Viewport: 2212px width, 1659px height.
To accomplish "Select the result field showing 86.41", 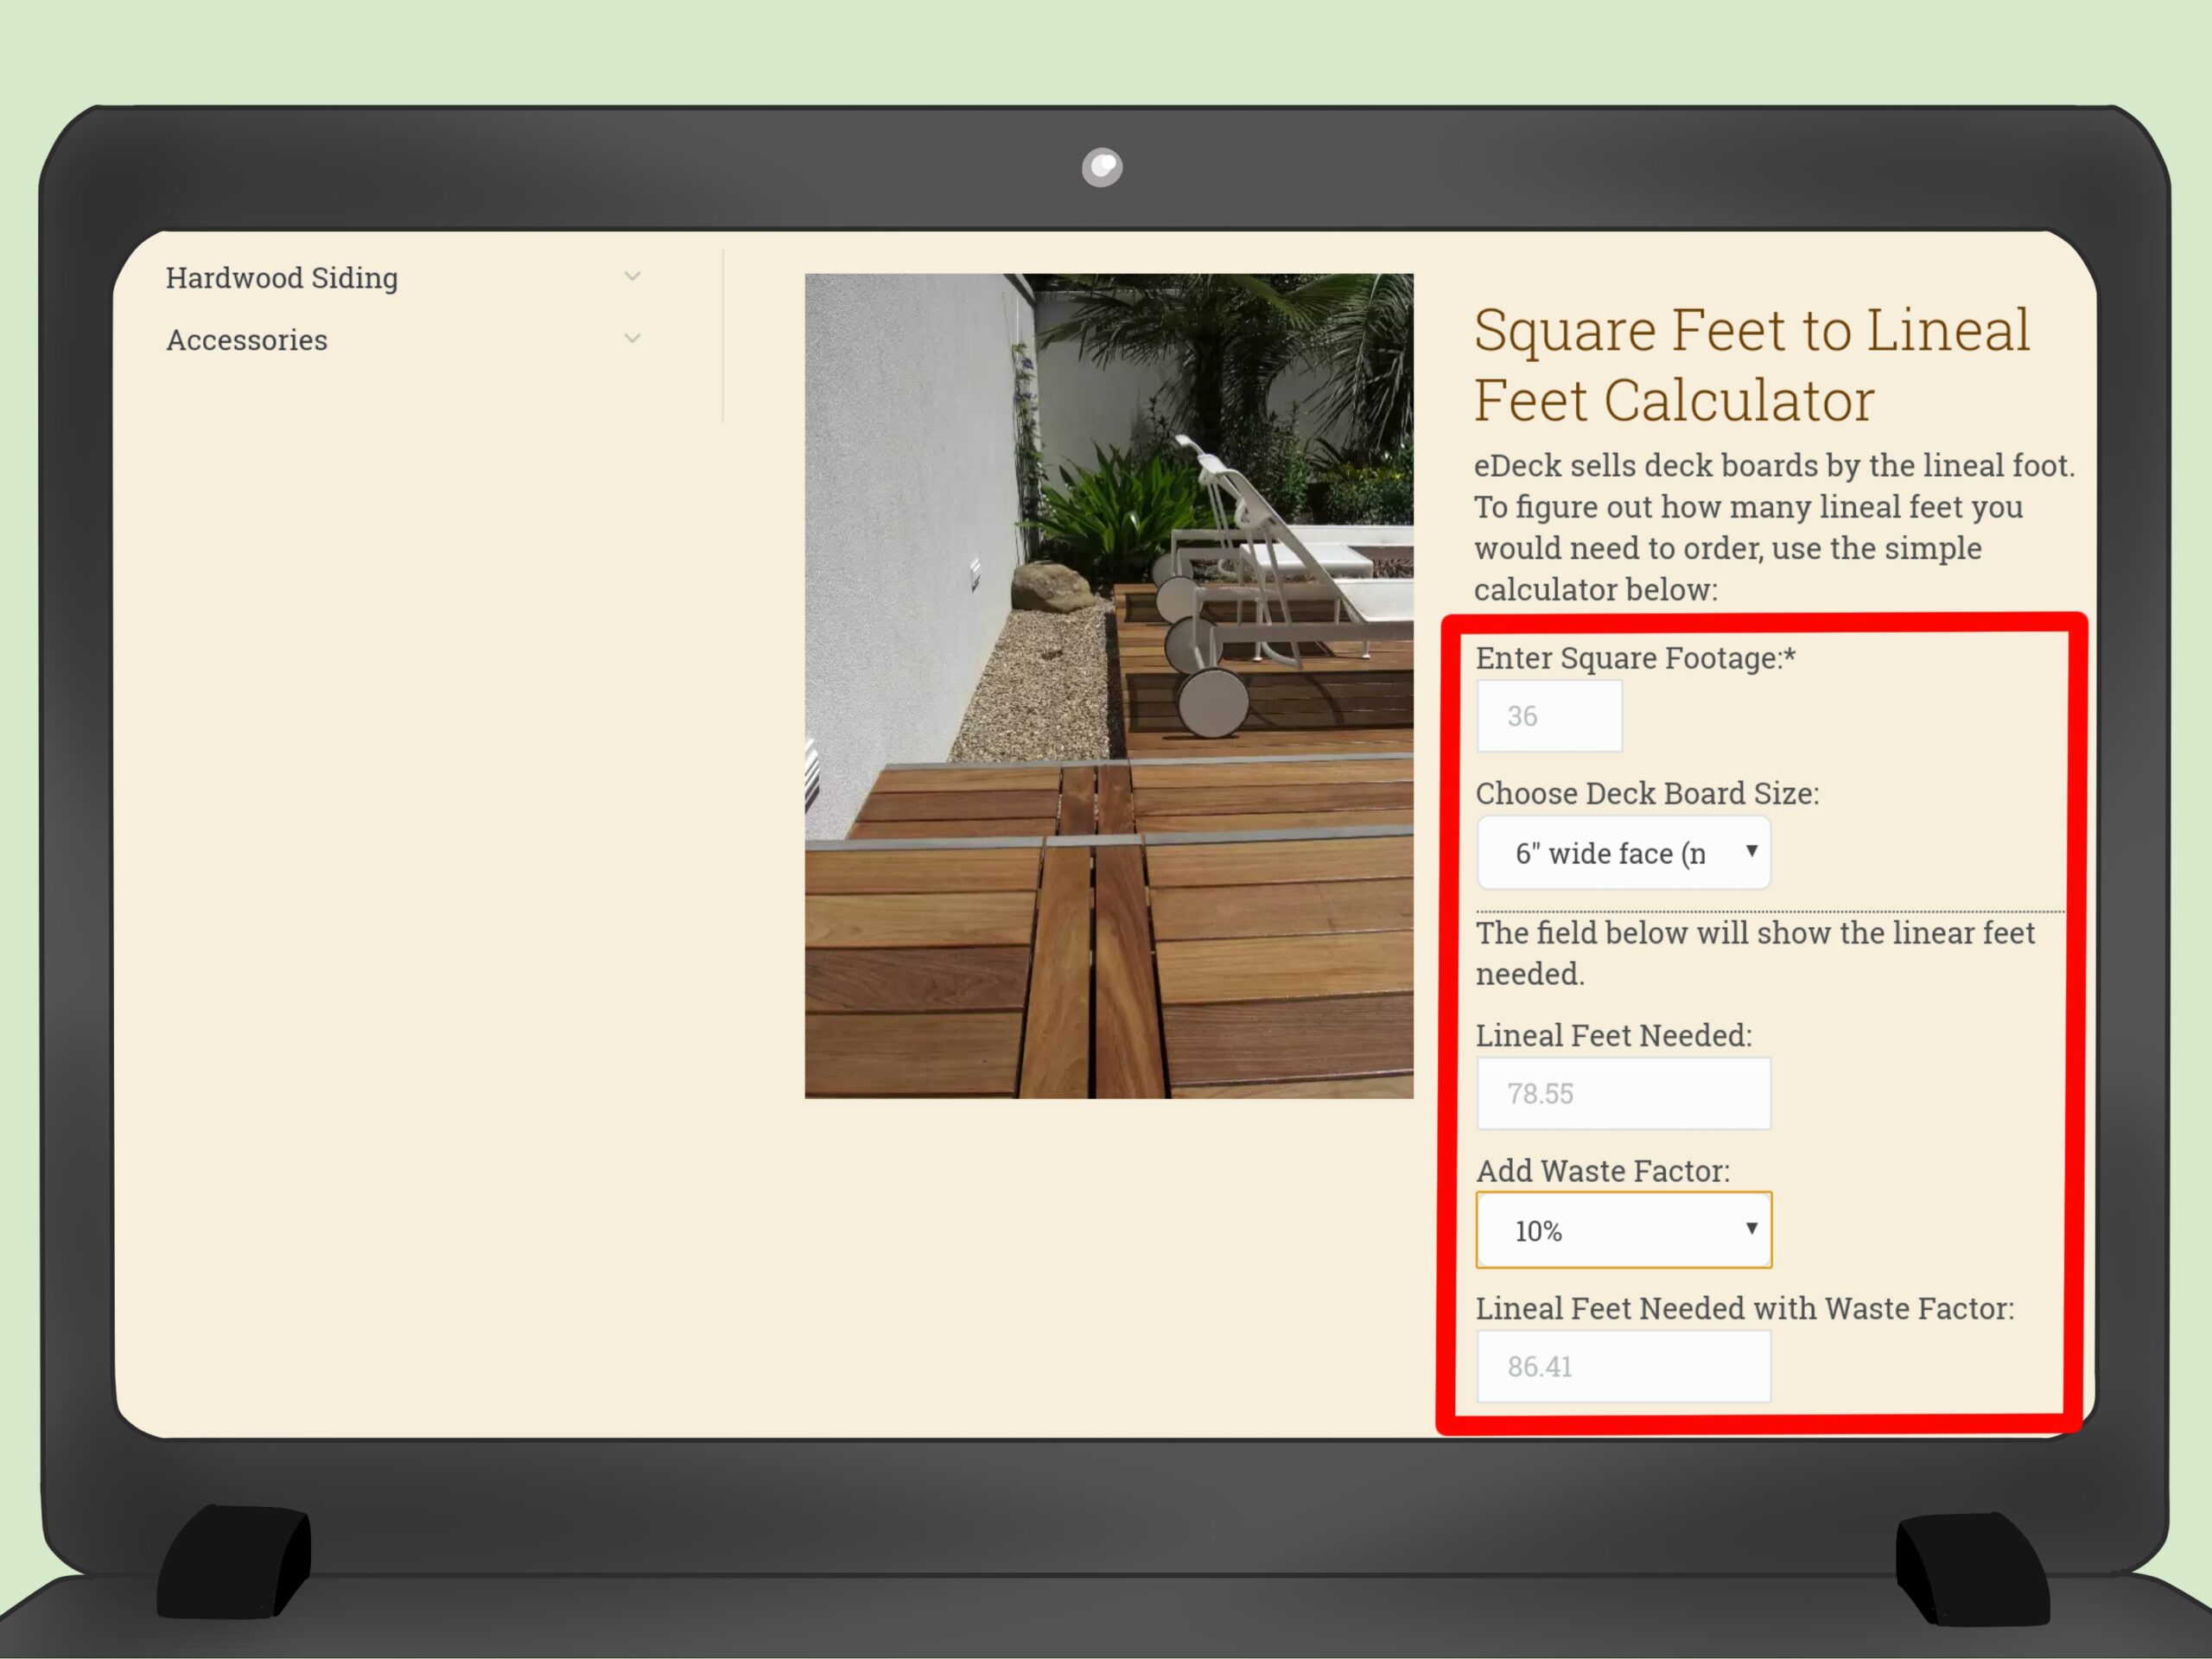I will click(x=1623, y=1366).
